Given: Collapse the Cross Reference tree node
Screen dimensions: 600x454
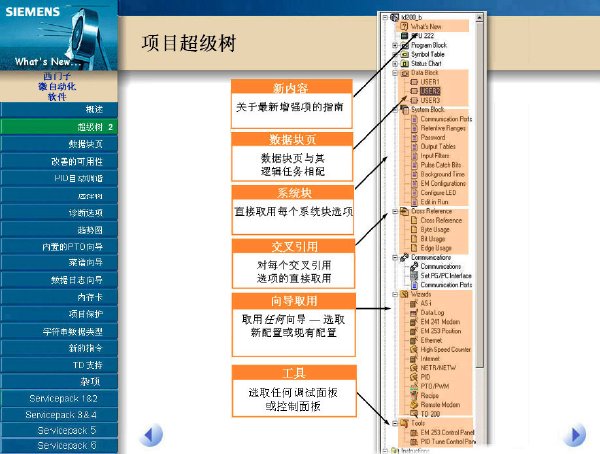Looking at the screenshot, I should (395, 211).
